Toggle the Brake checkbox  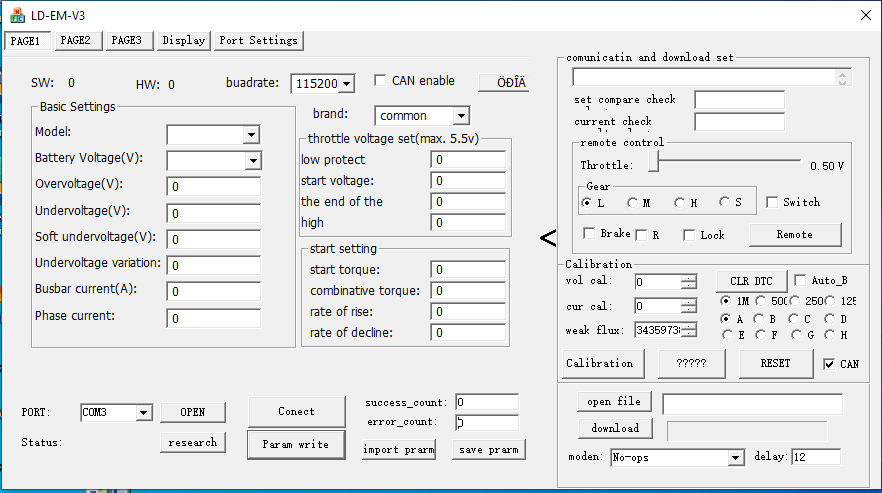(x=590, y=234)
